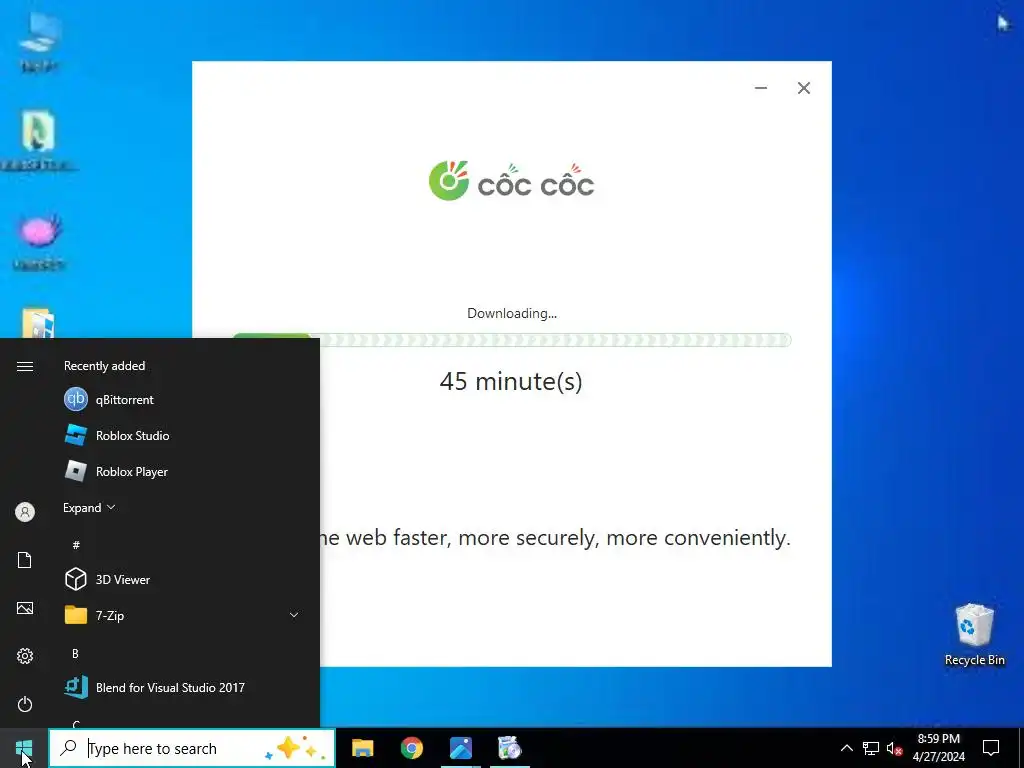This screenshot has height=768, width=1024.
Task: Expand the 7-Zip folder chevron
Action: 294,615
